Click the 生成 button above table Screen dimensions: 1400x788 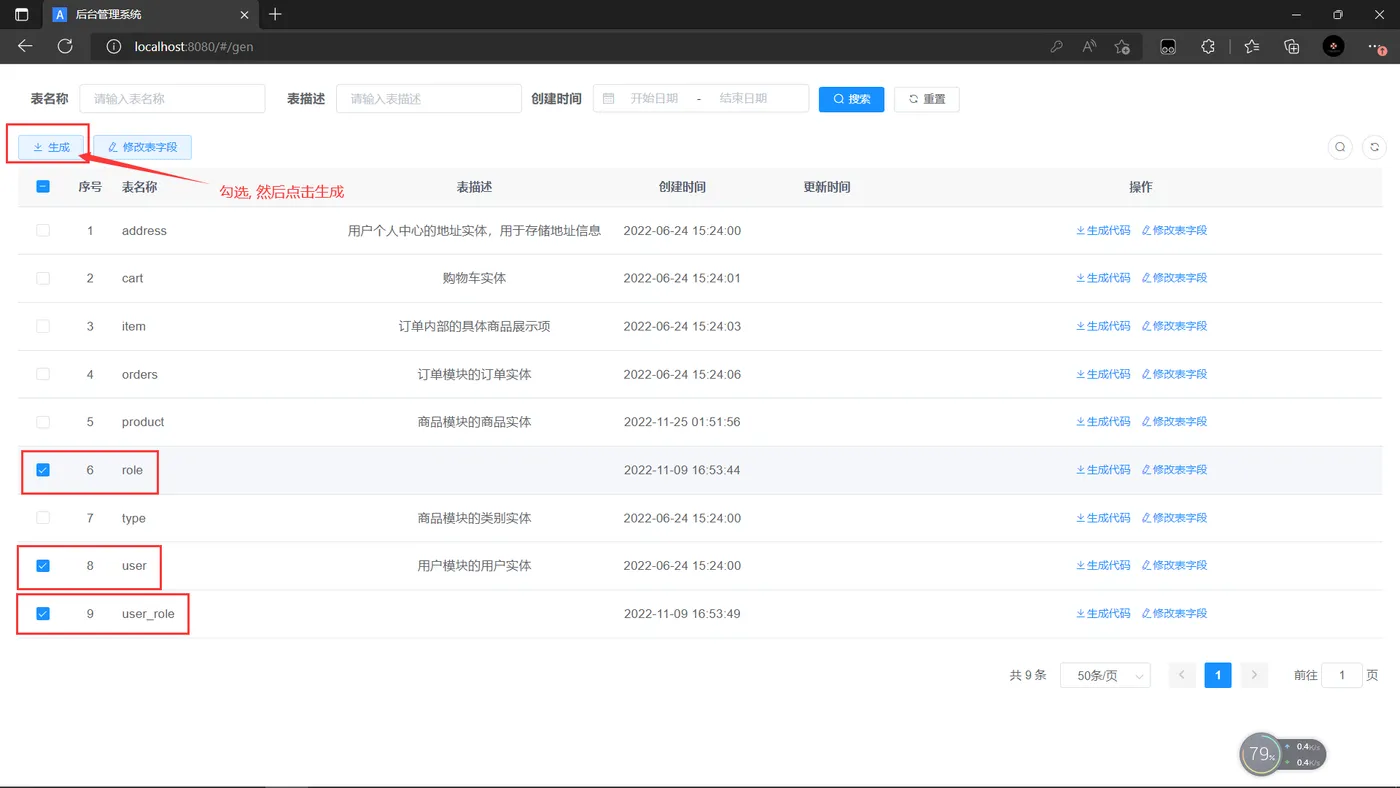tap(51, 147)
